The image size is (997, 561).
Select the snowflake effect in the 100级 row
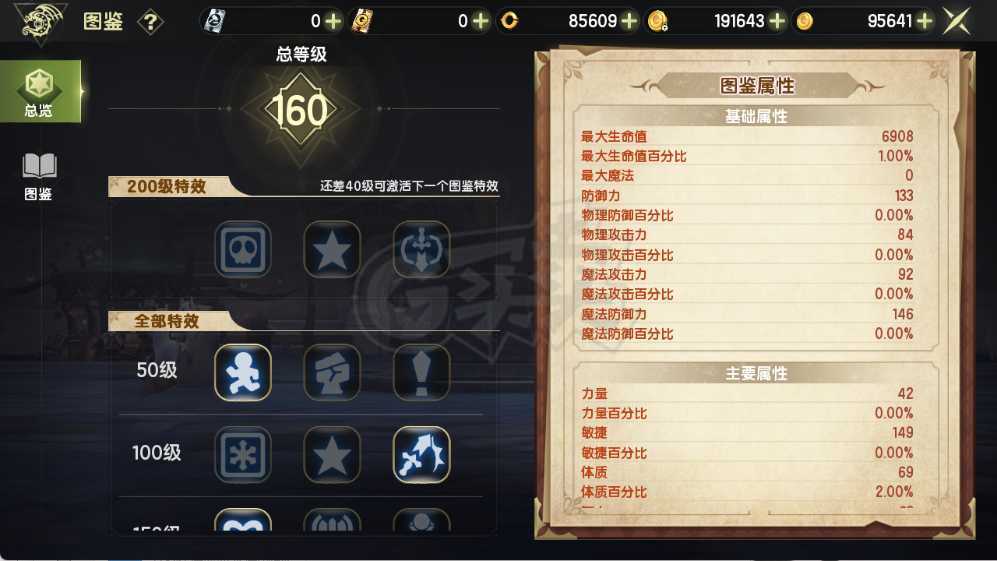(243, 454)
